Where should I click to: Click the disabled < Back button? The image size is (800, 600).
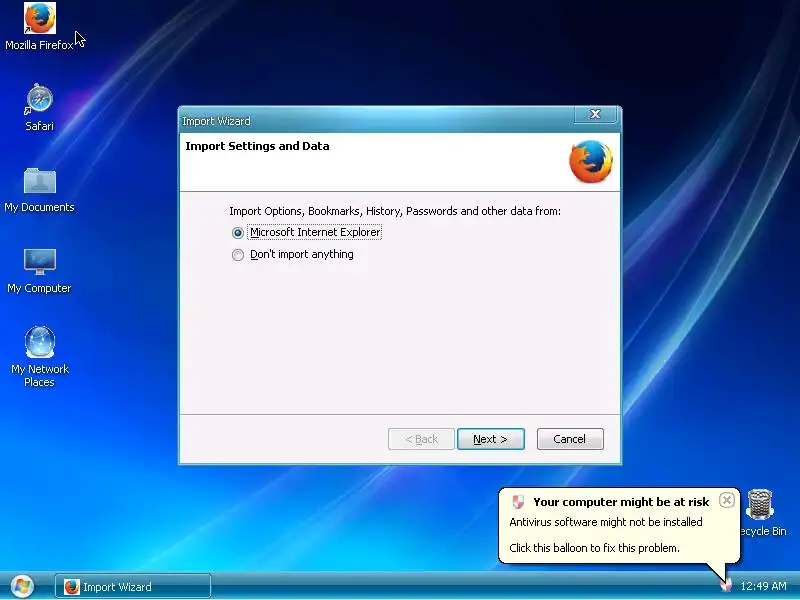421,439
